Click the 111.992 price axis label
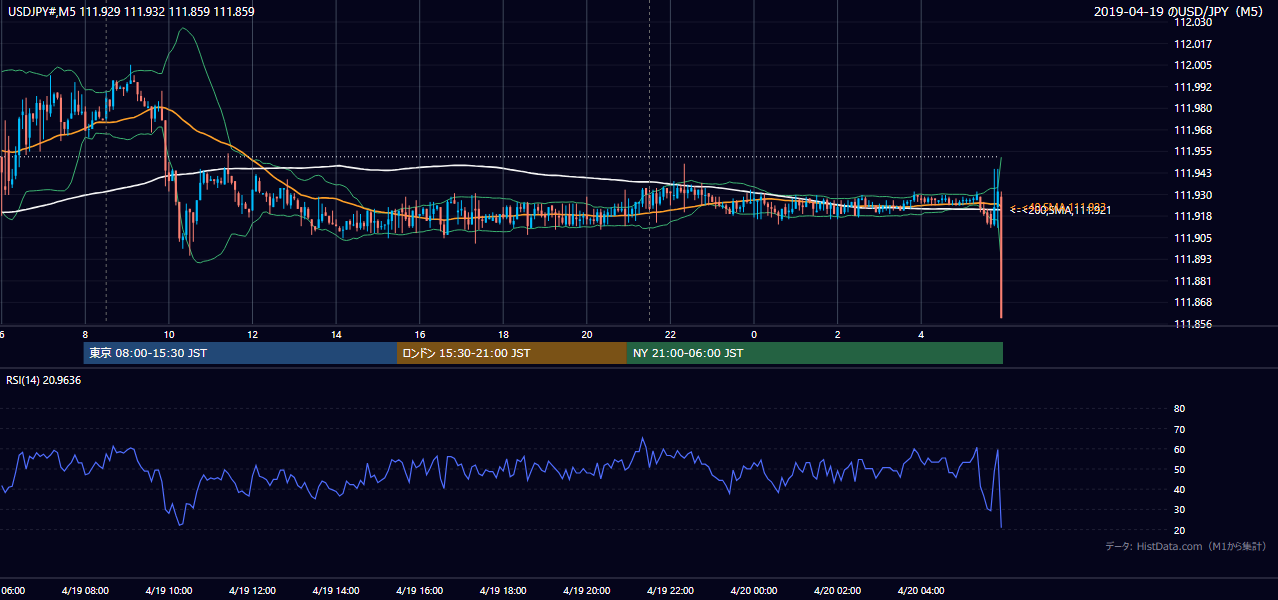 tap(1194, 87)
